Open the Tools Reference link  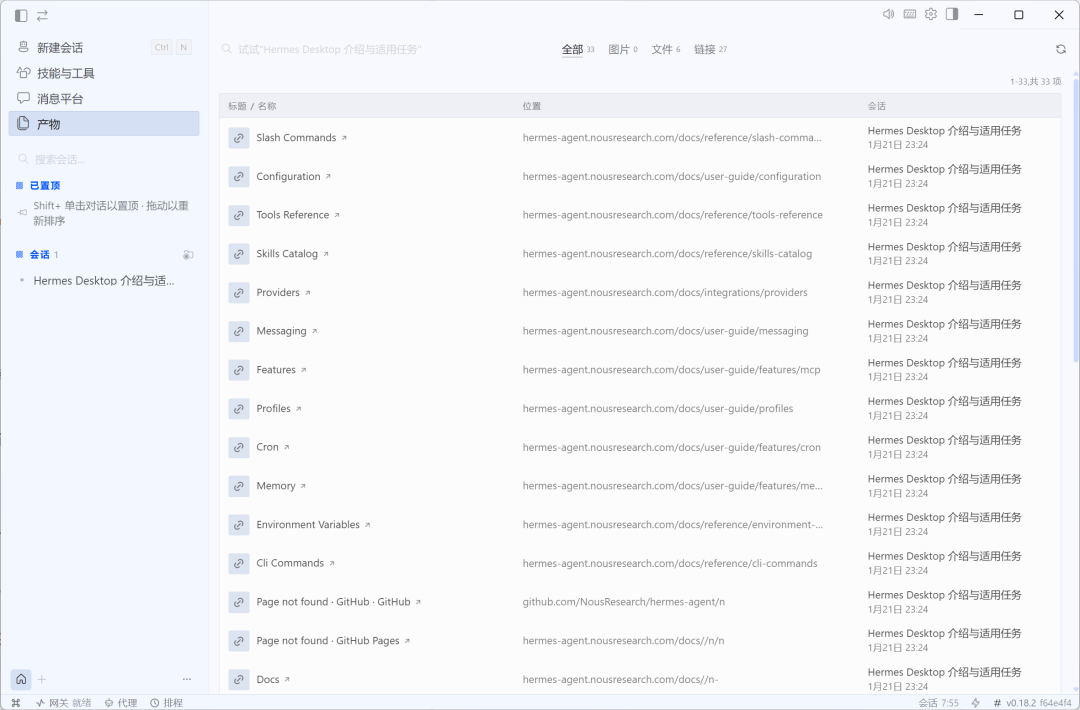click(293, 215)
